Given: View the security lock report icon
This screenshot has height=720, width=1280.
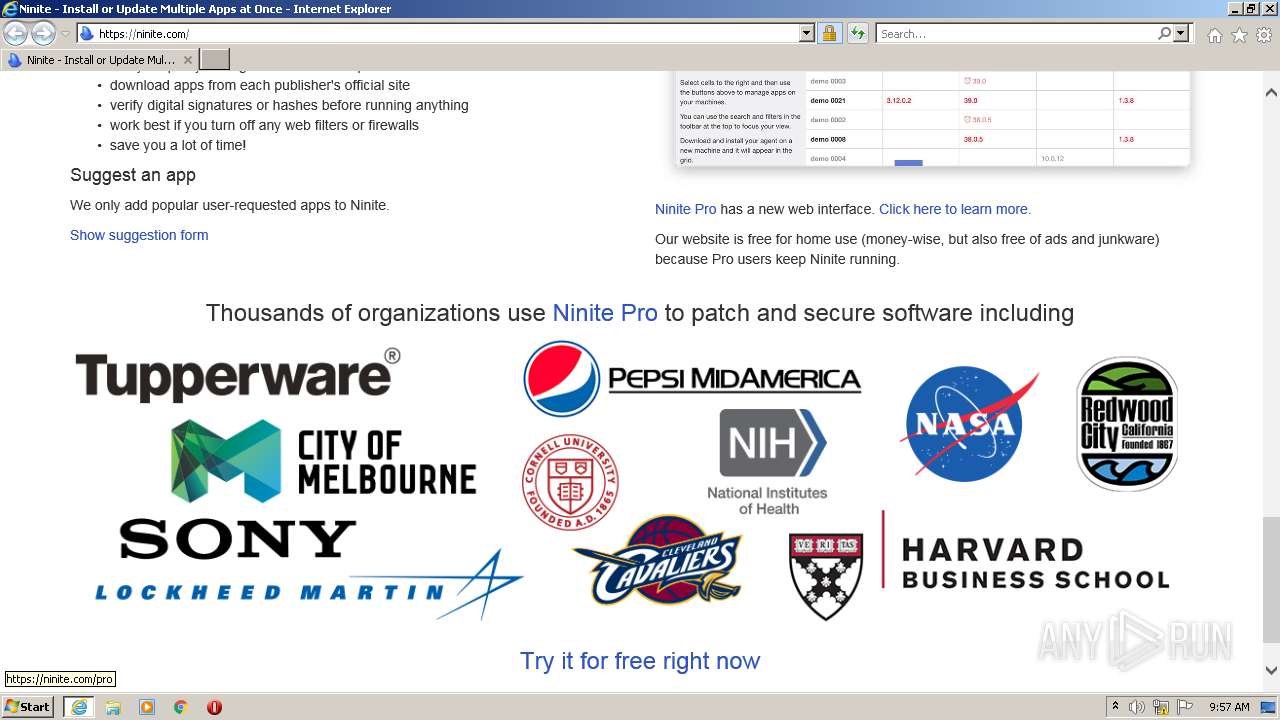Looking at the screenshot, I should [x=829, y=34].
